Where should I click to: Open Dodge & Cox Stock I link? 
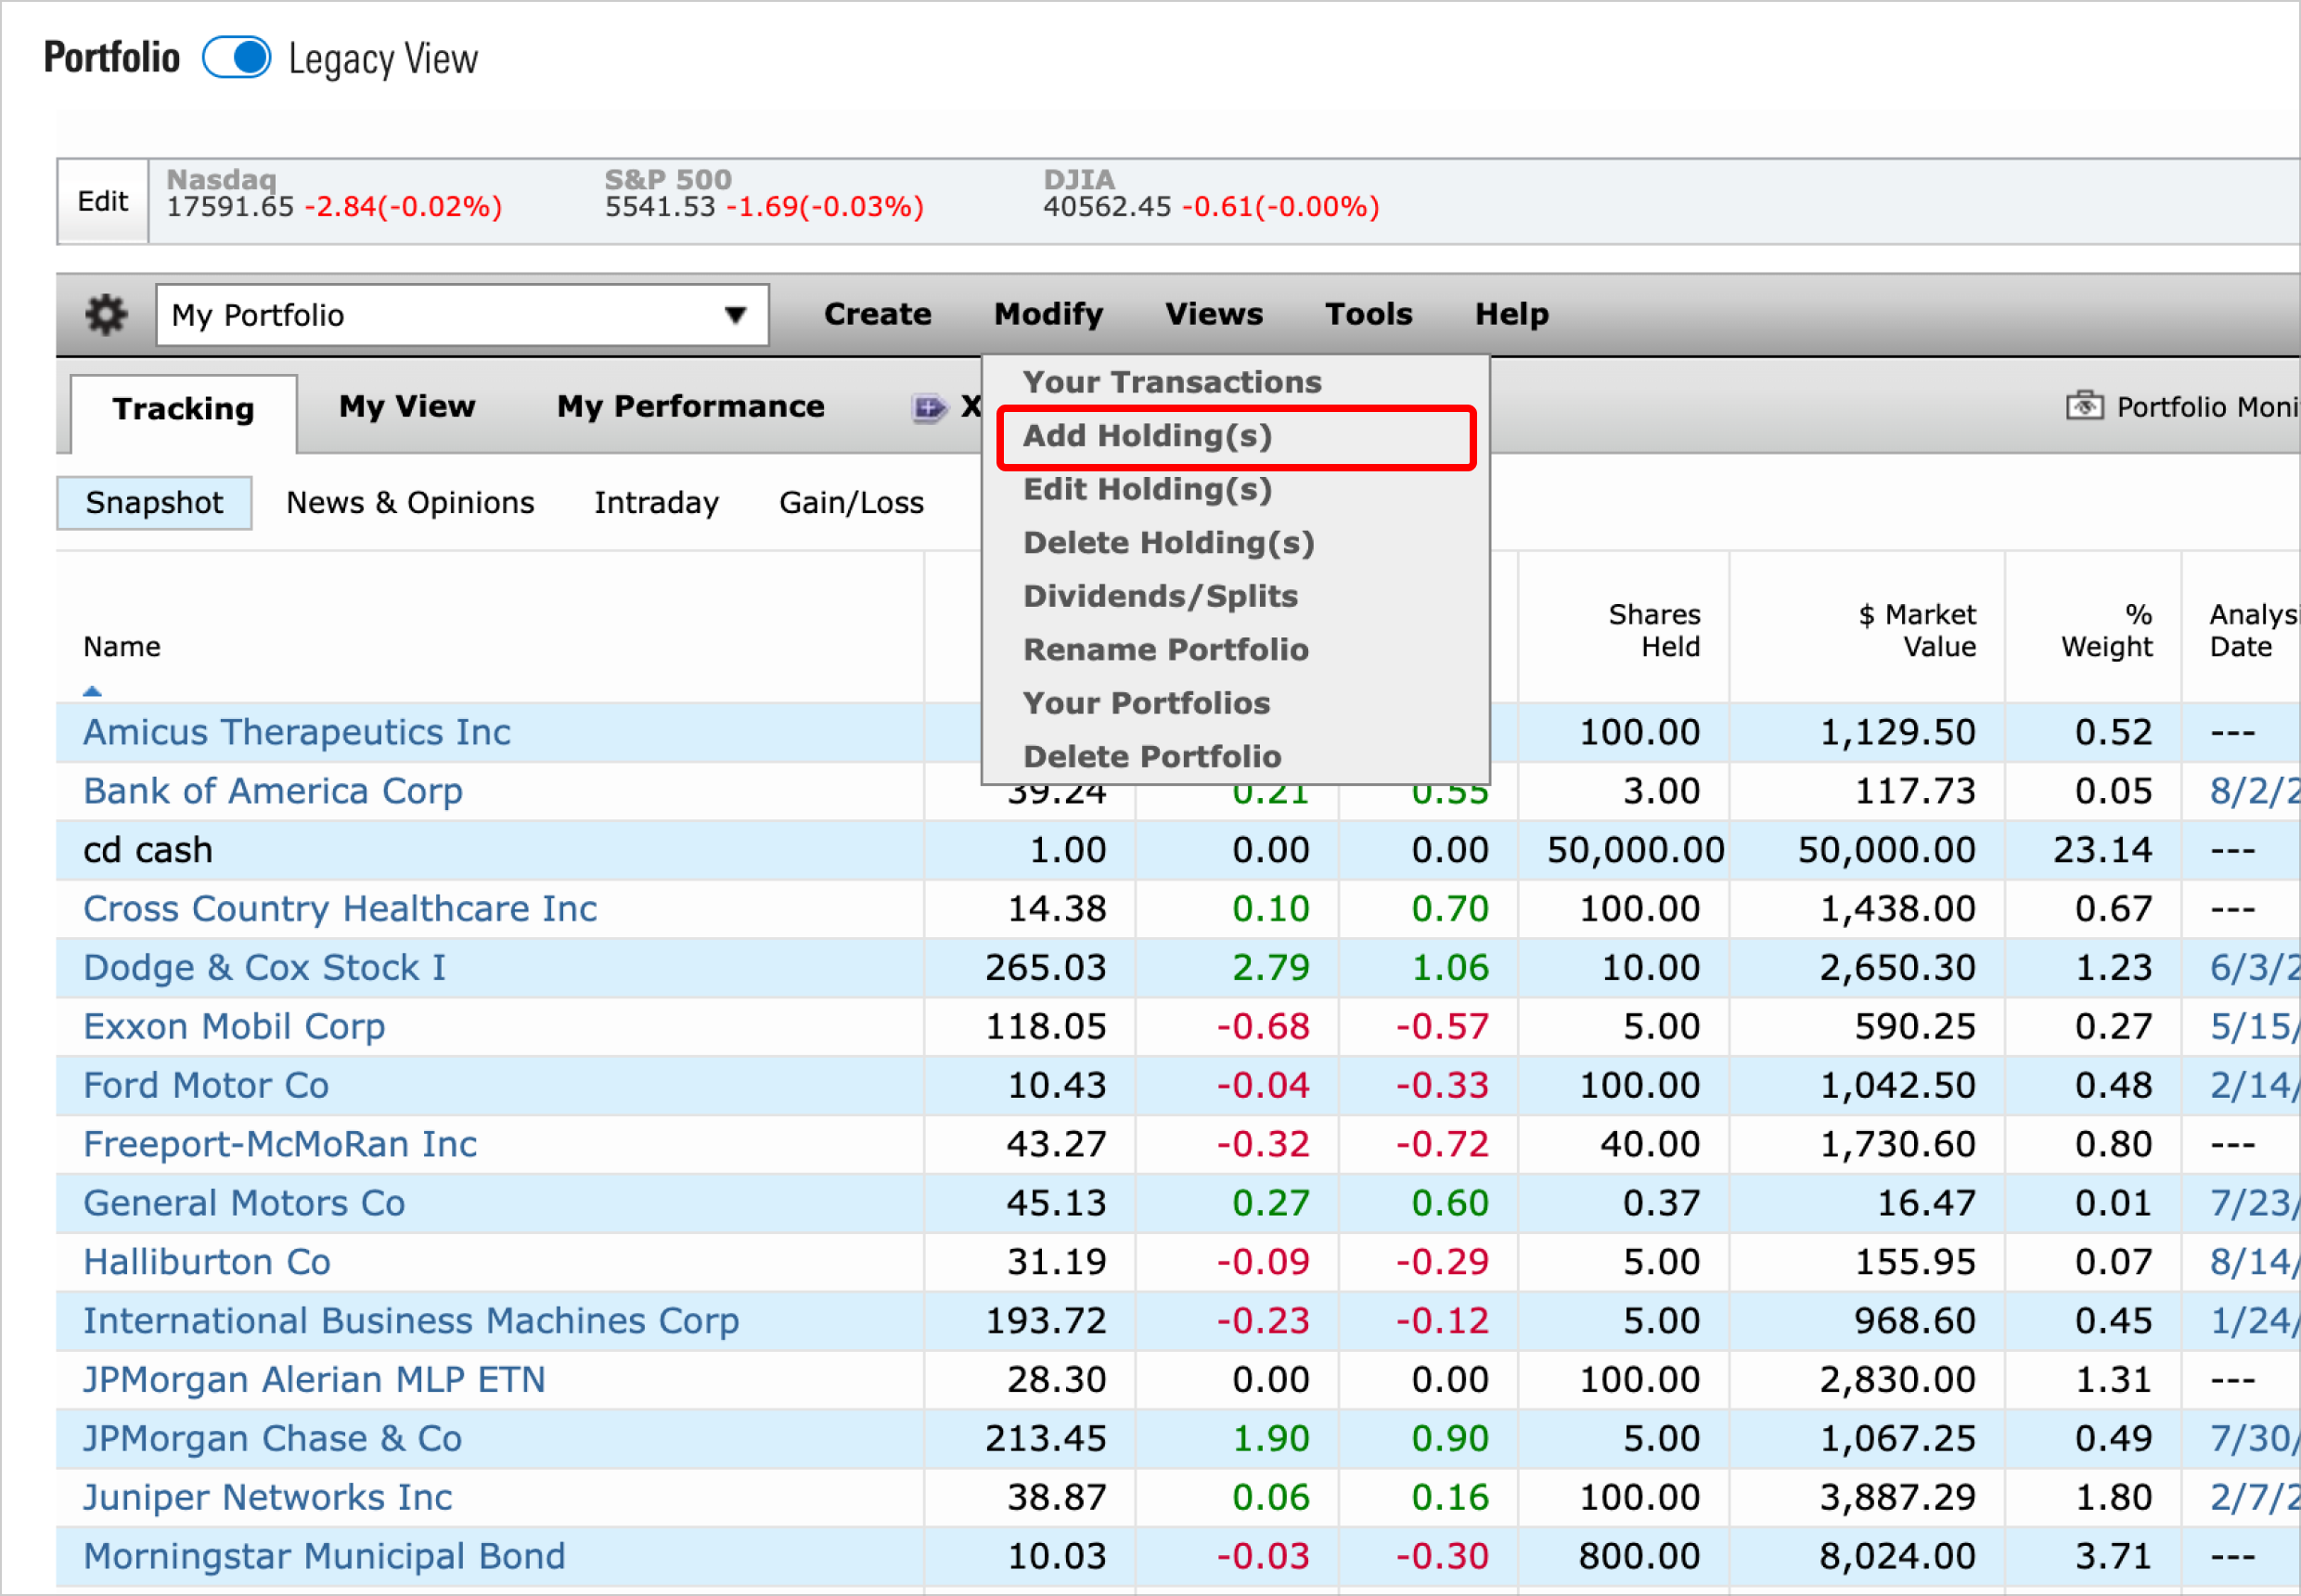point(264,968)
